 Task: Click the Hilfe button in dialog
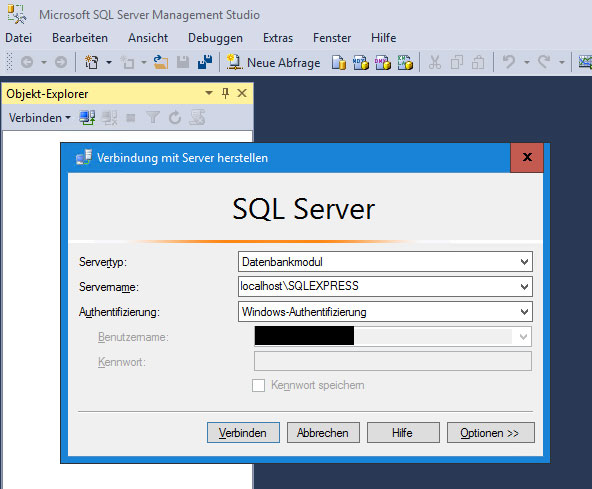(x=403, y=433)
